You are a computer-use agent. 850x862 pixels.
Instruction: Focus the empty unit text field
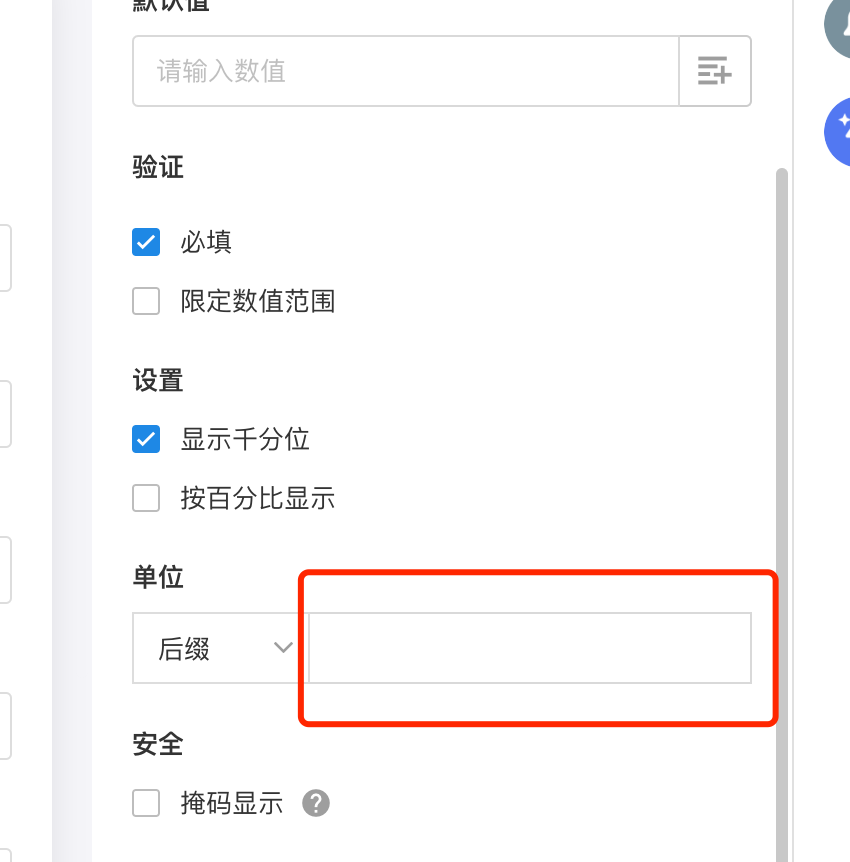pyautogui.click(x=530, y=648)
